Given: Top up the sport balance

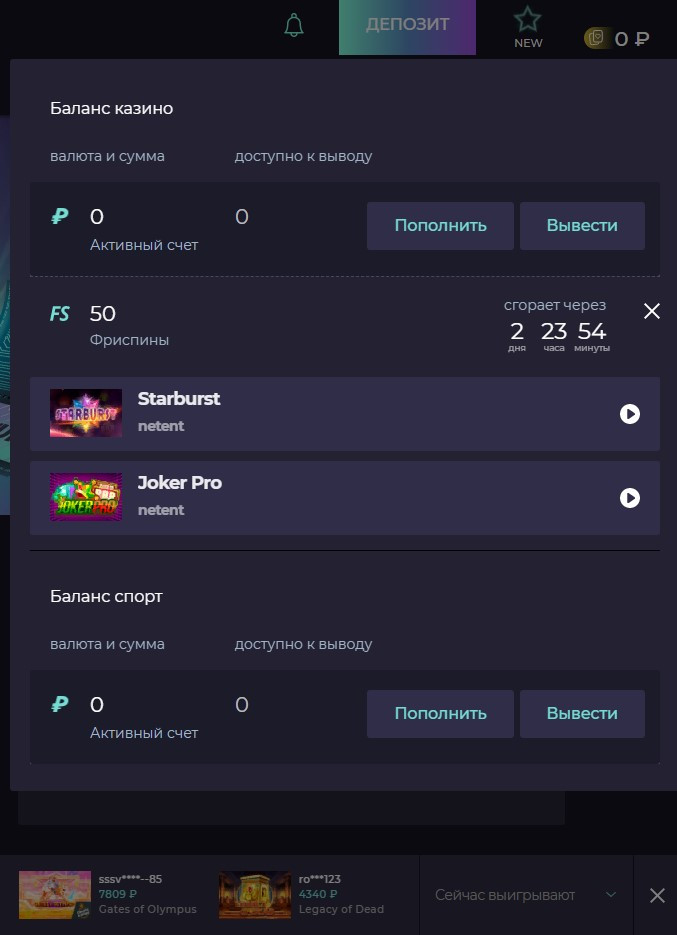Looking at the screenshot, I should click(x=440, y=714).
